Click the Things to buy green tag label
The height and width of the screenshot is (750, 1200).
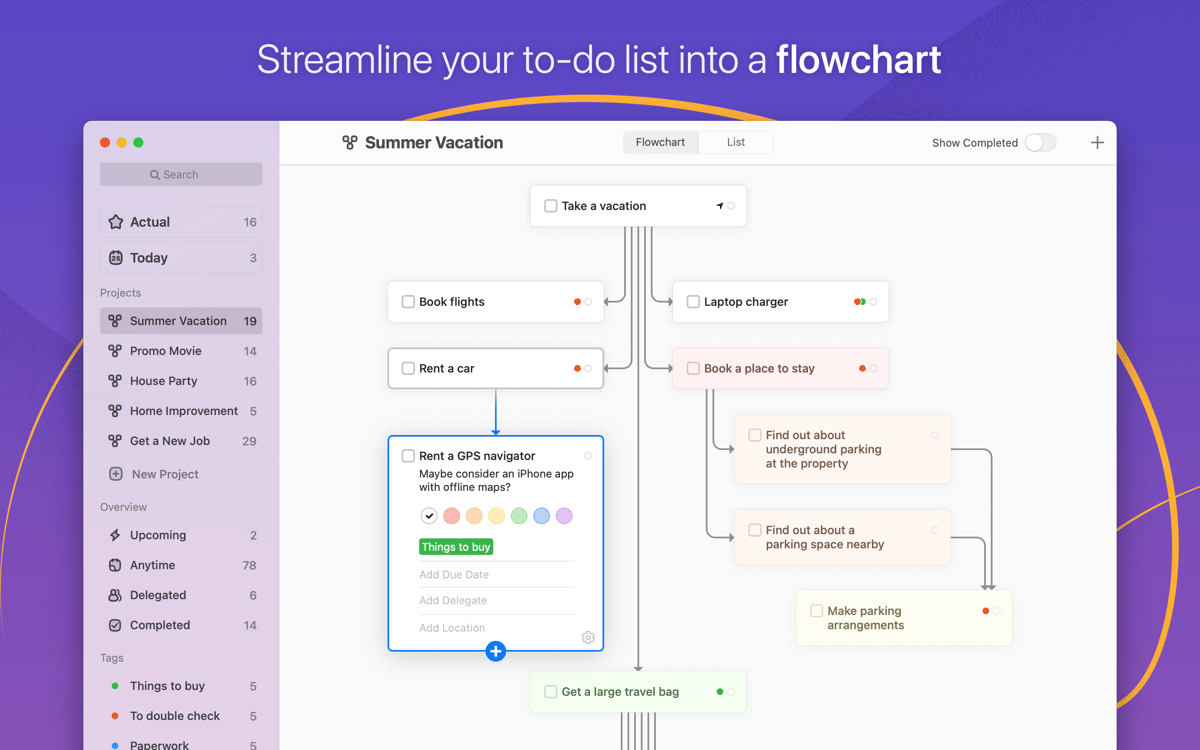point(456,547)
